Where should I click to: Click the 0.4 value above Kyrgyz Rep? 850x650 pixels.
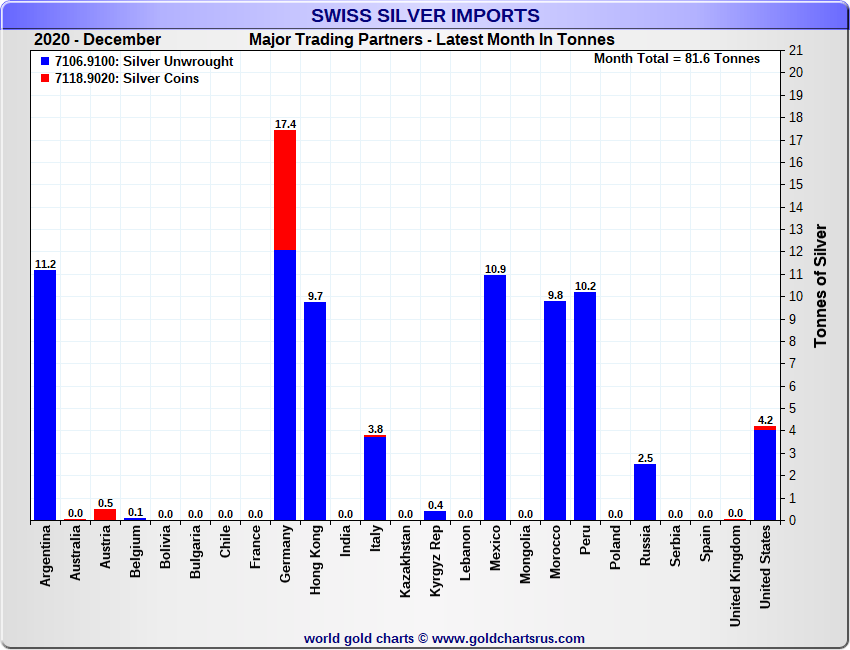tap(435, 505)
